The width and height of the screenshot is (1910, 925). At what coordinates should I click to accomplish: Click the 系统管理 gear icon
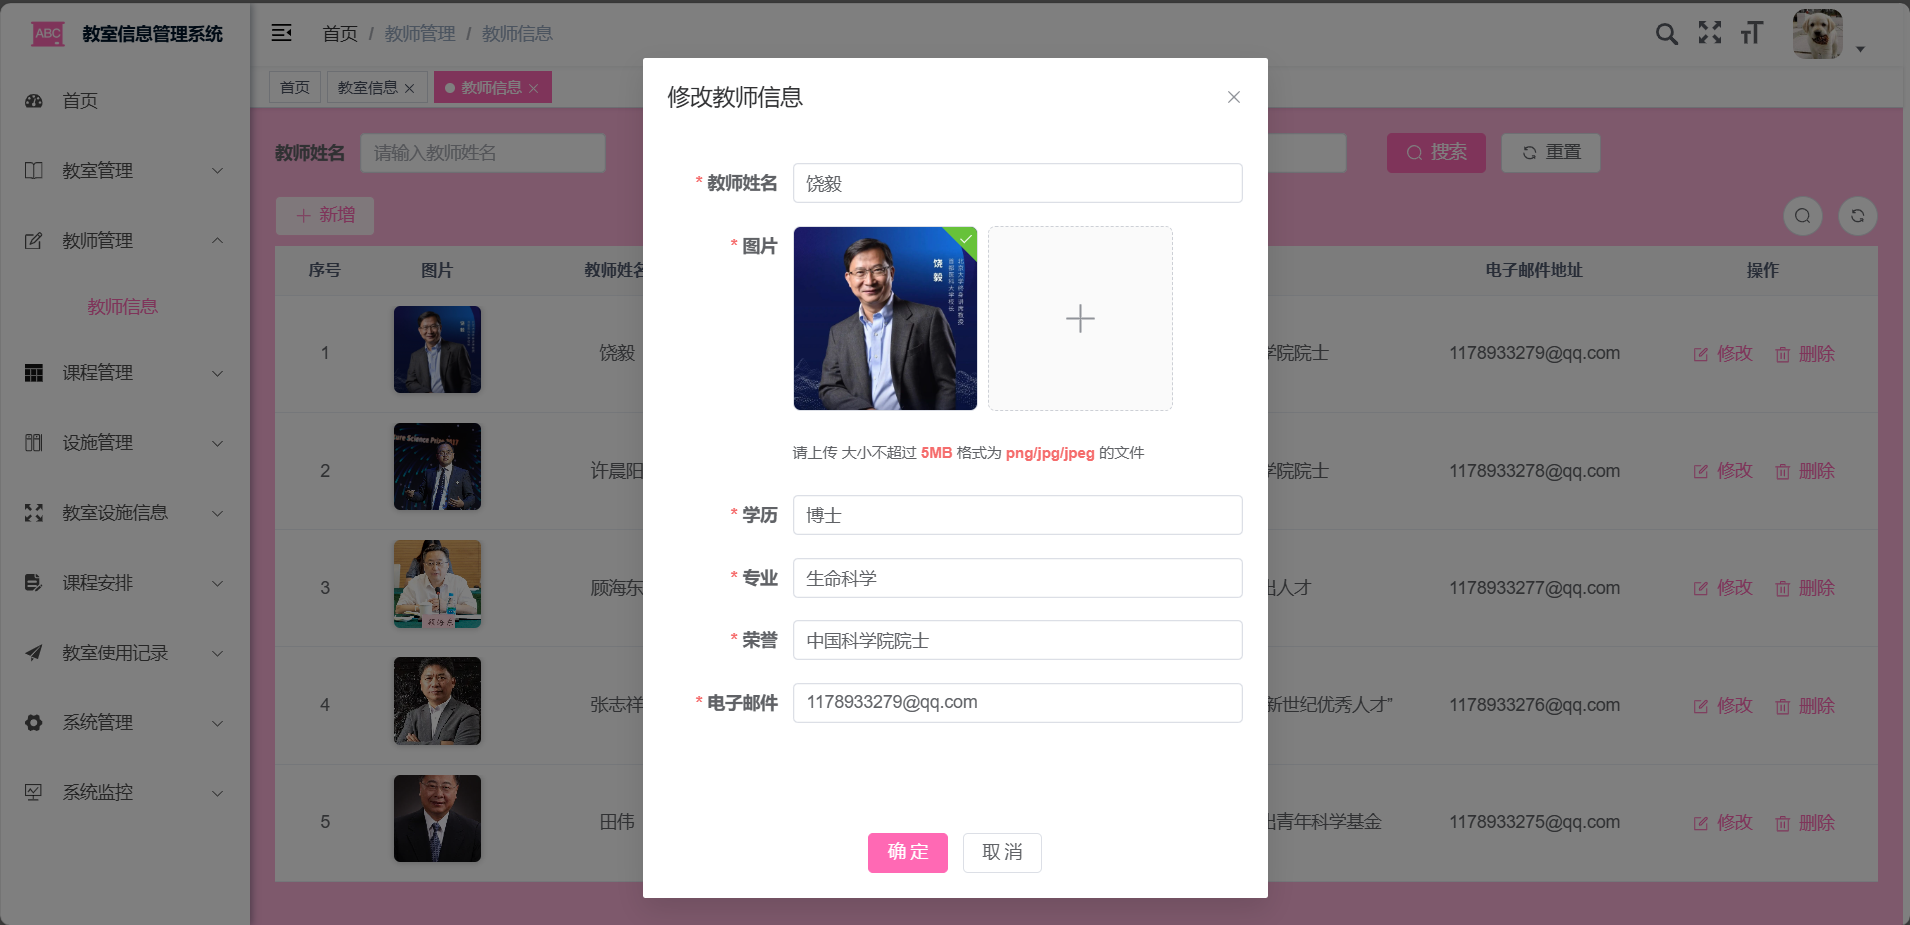(x=34, y=723)
